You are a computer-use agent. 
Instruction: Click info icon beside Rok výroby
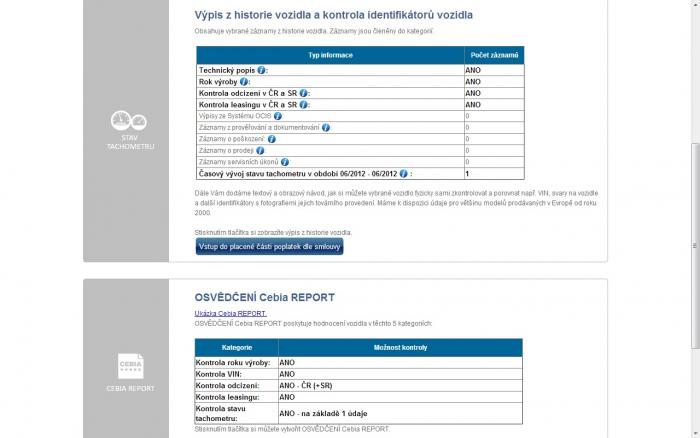(x=245, y=82)
